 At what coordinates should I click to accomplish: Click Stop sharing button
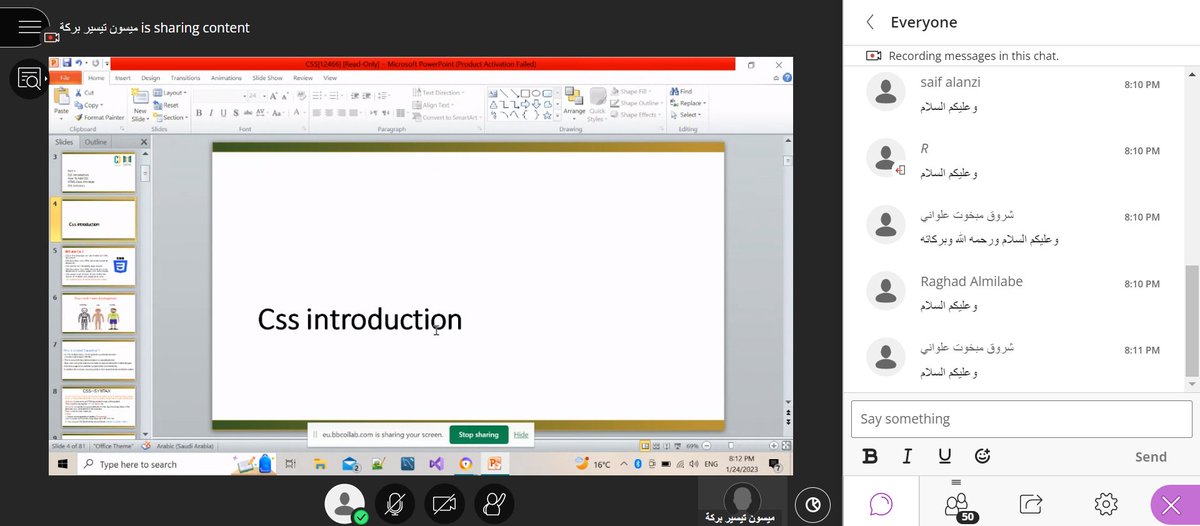(478, 435)
